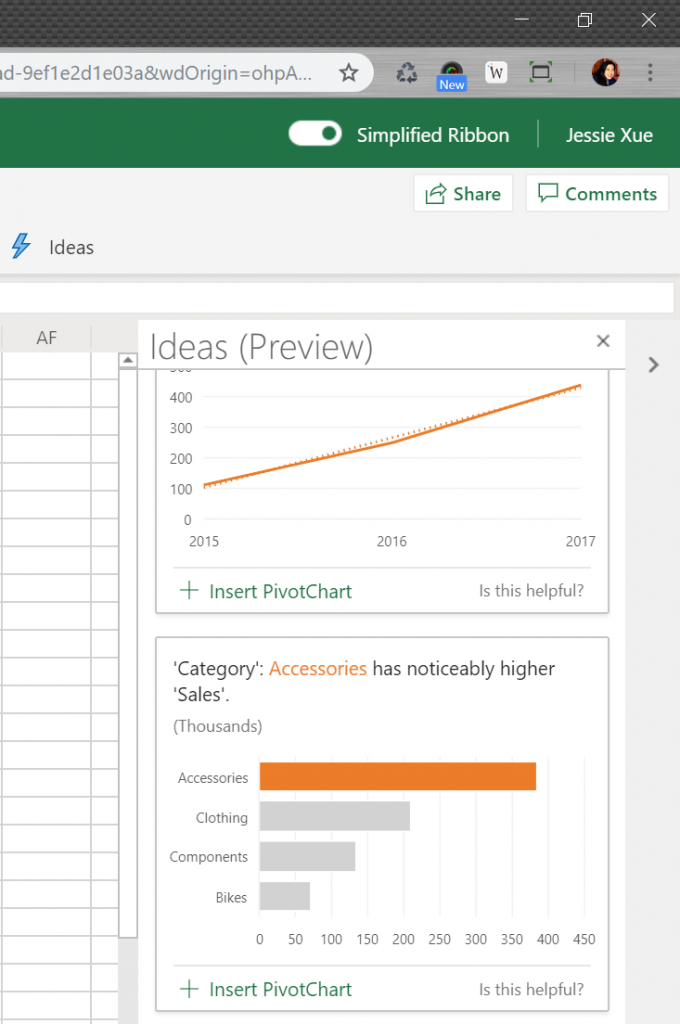Screen dimensions: 680x1024
Task: Click the green screen capture extension icon
Action: (x=541, y=72)
